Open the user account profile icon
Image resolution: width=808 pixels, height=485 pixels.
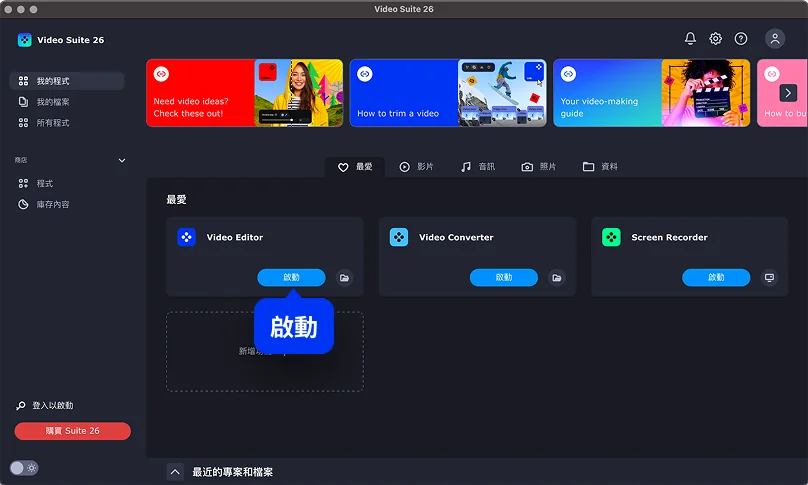coord(775,38)
